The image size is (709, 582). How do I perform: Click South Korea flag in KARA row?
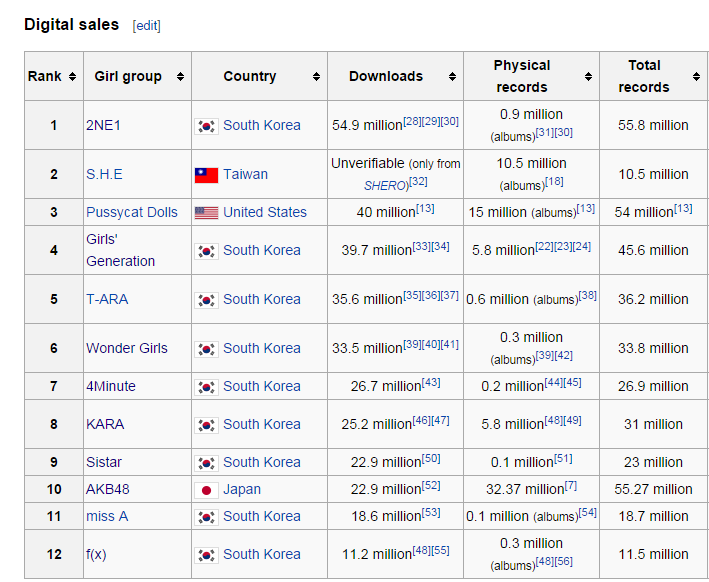click(x=207, y=425)
